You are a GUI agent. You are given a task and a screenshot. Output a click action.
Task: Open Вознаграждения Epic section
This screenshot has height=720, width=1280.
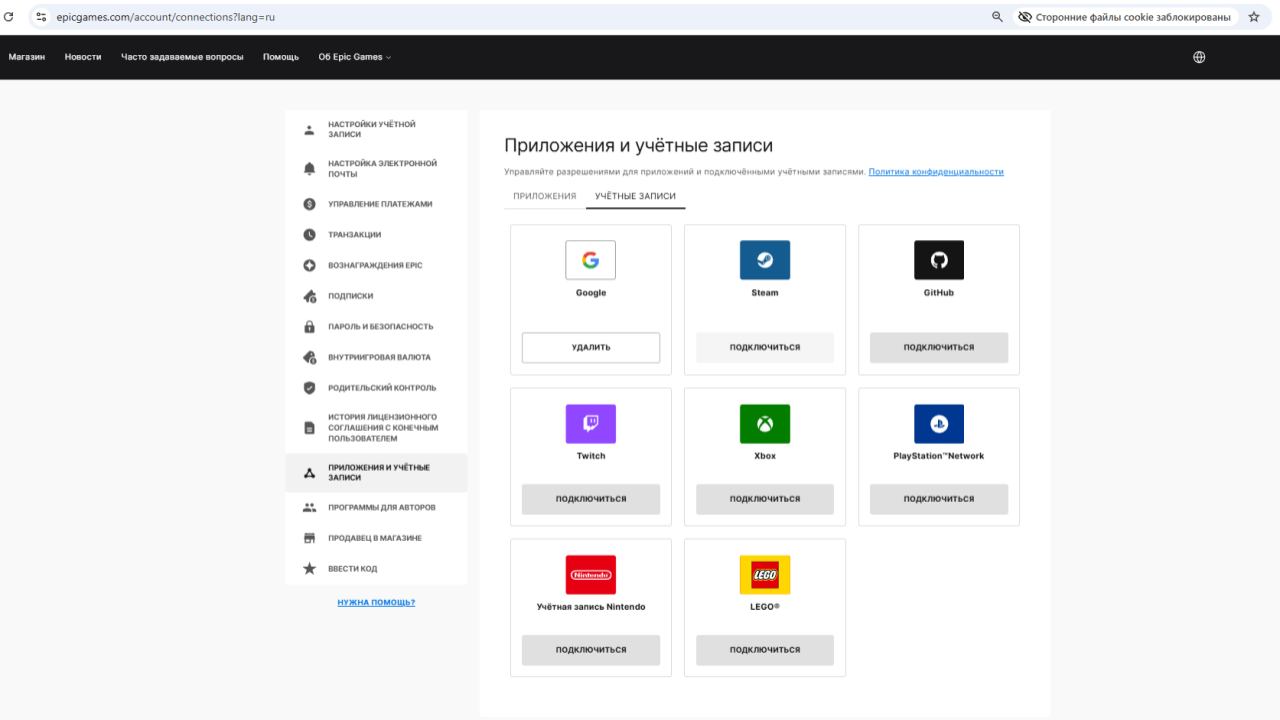[x=376, y=266]
